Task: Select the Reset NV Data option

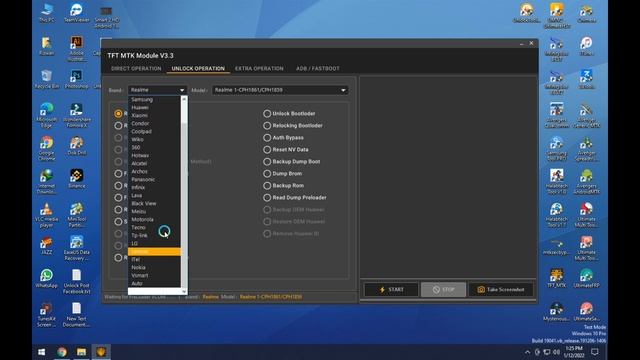Action: (286, 149)
